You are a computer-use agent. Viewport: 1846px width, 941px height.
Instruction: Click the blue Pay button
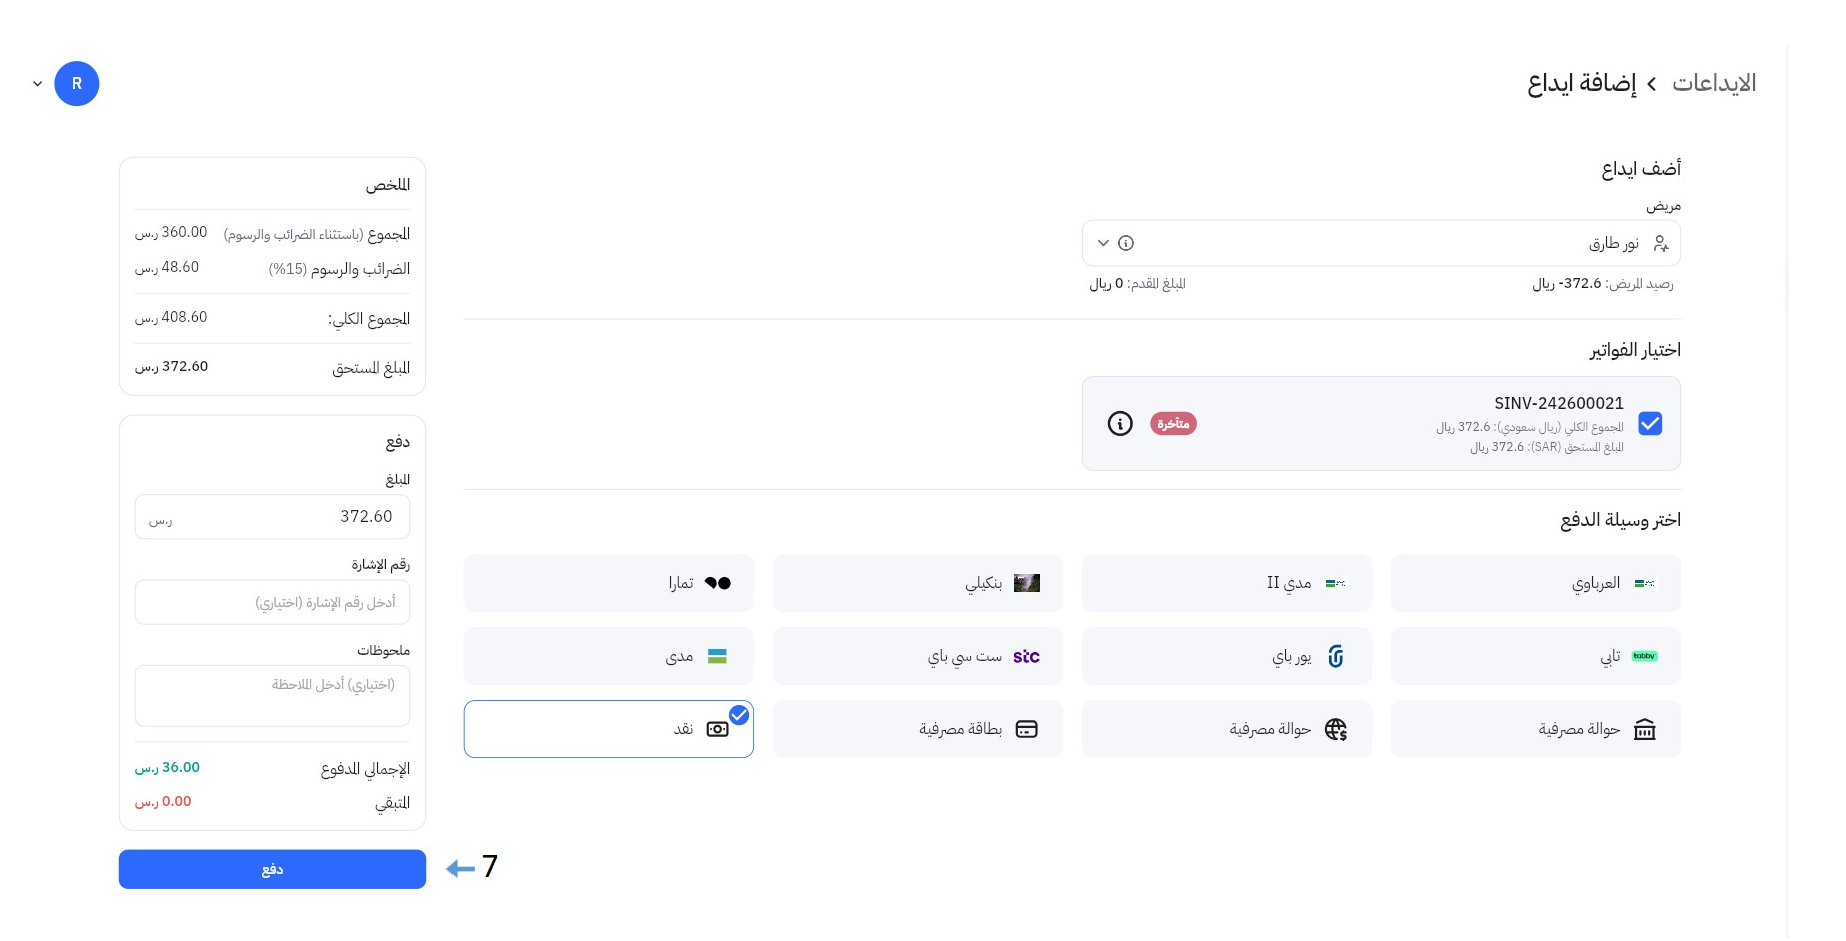(x=272, y=870)
